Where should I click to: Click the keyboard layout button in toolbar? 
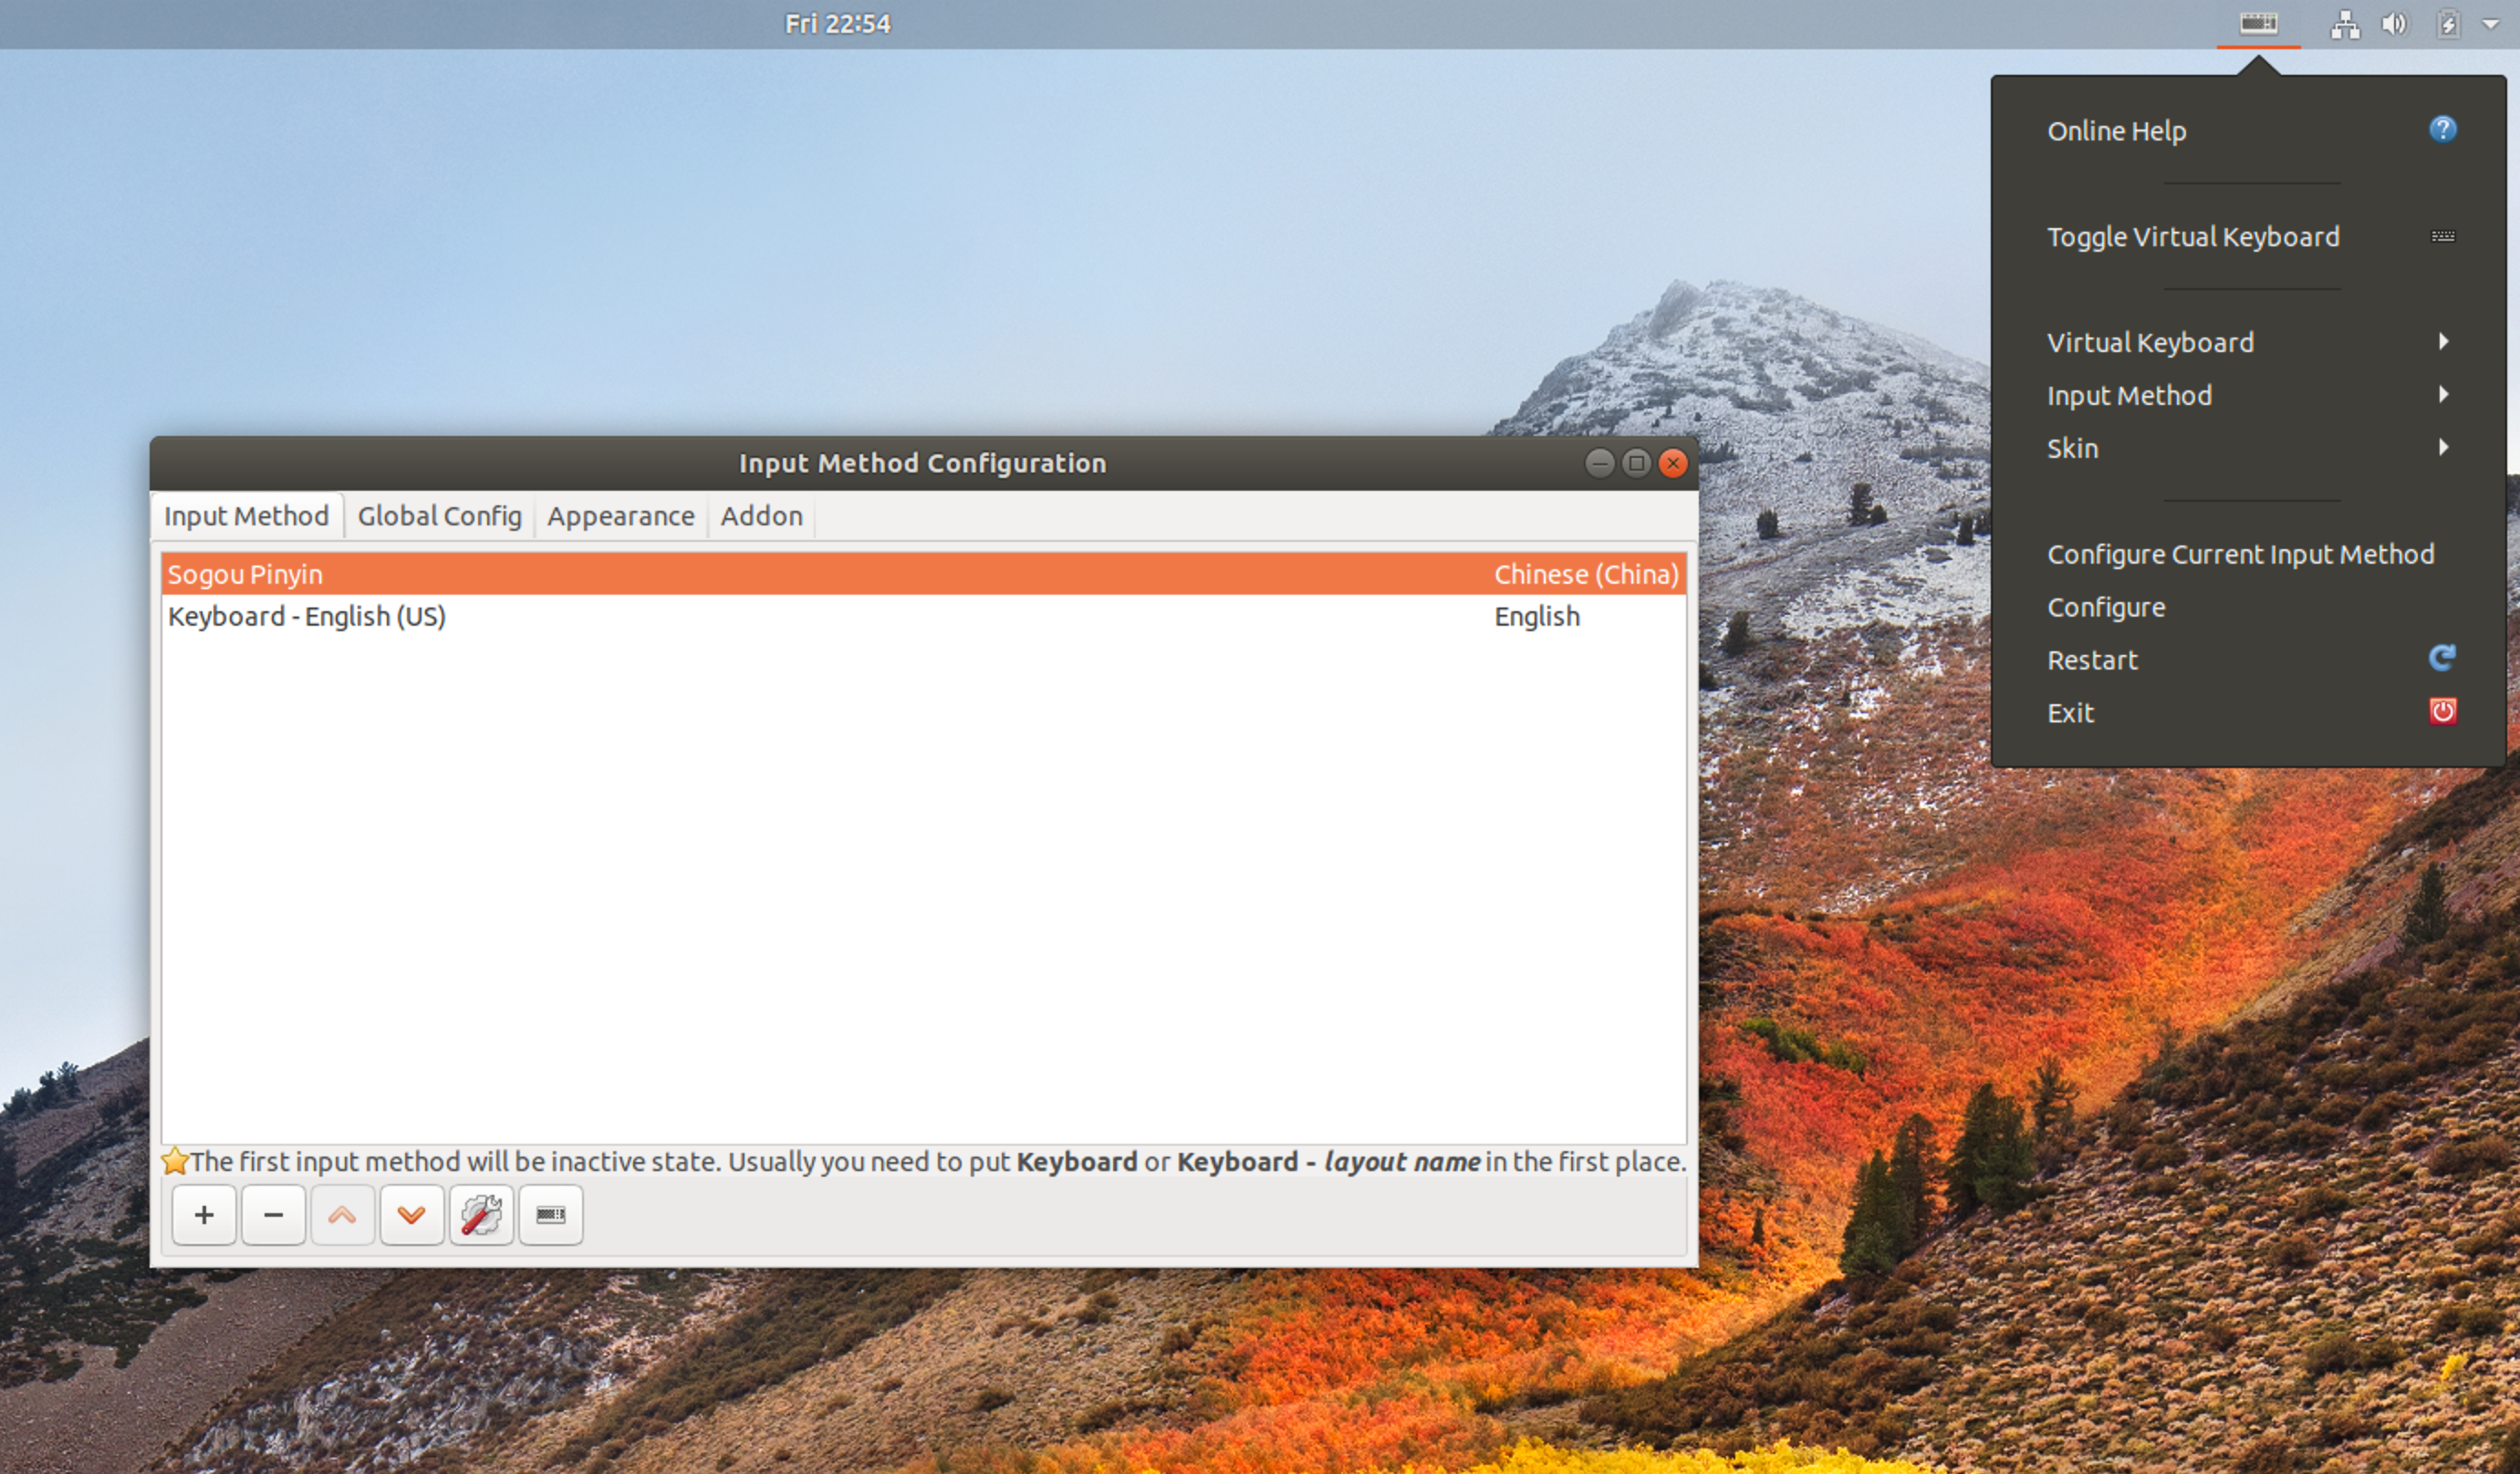click(550, 1214)
